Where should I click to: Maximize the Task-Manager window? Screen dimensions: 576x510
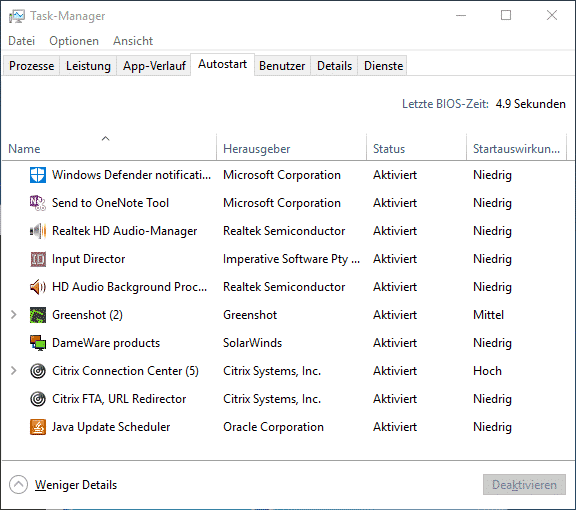point(506,15)
